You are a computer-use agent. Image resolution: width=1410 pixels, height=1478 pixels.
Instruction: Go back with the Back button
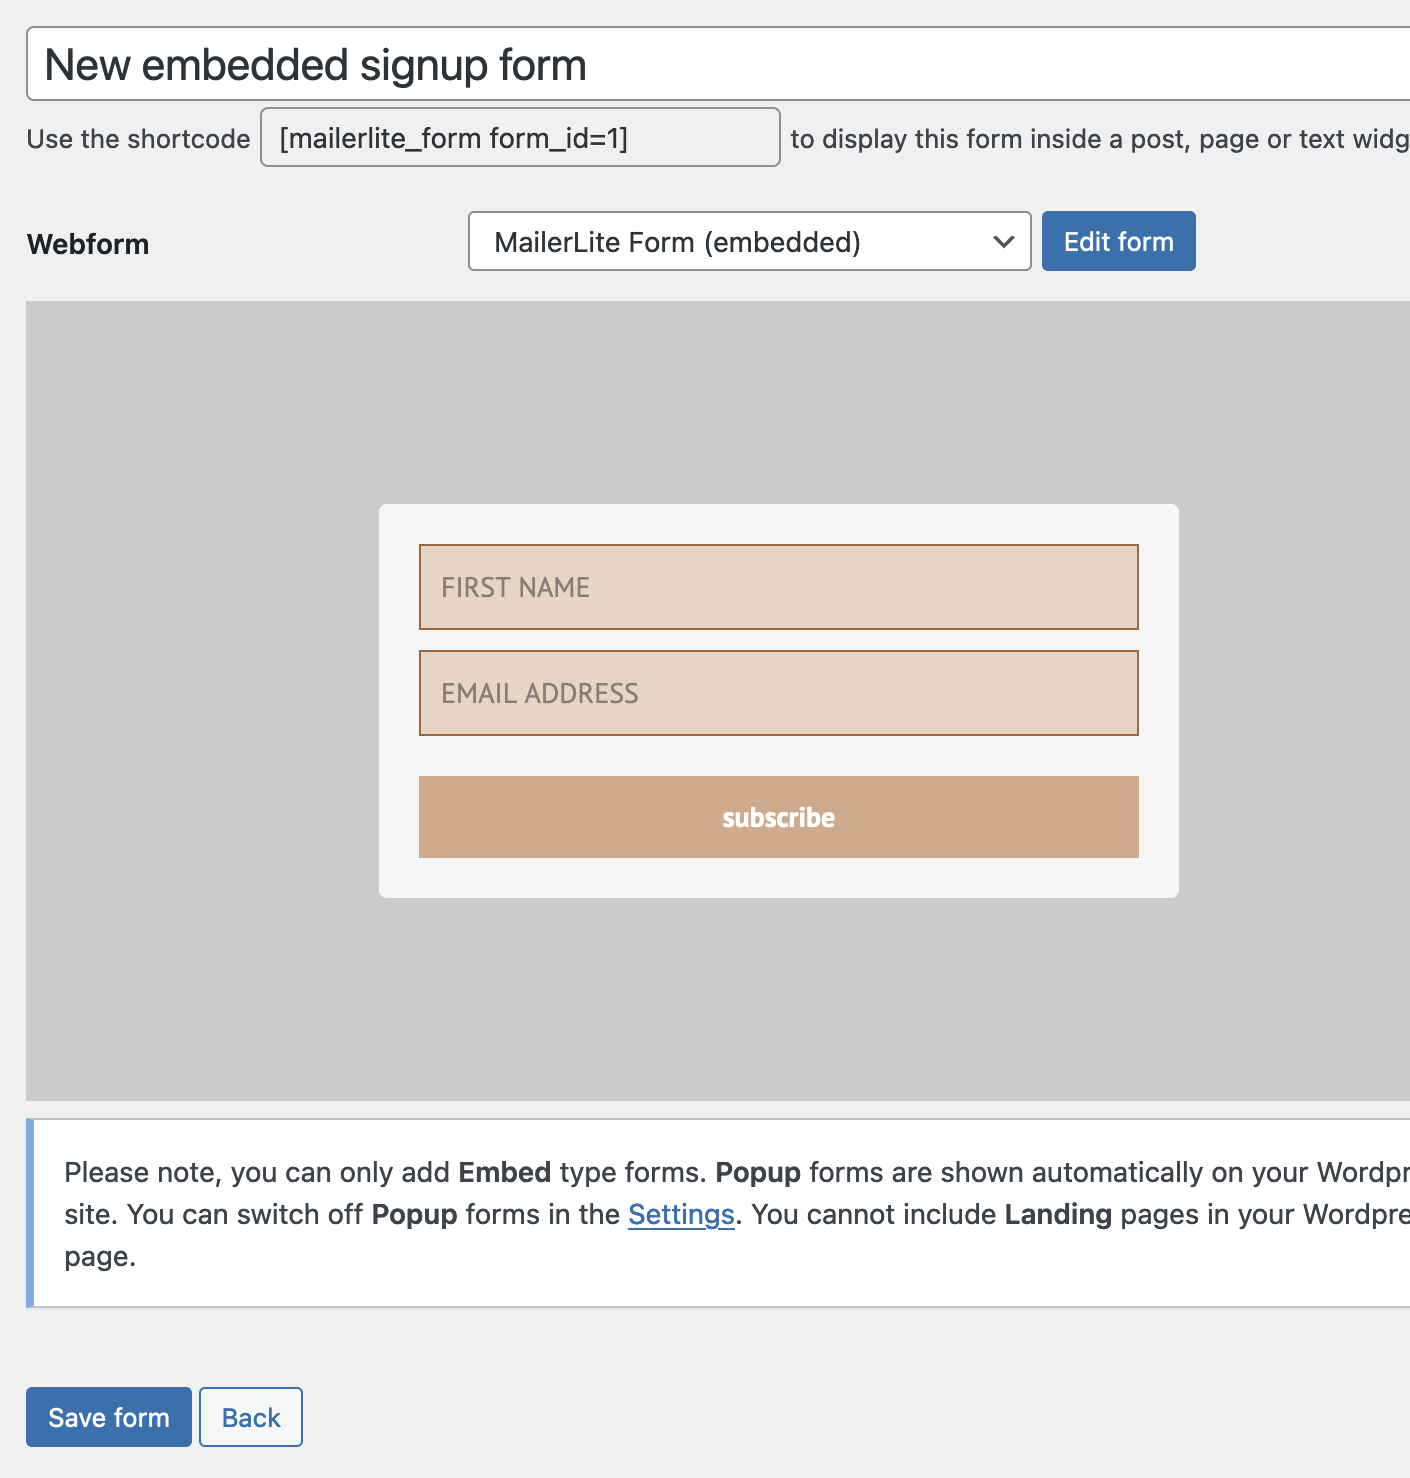tap(251, 1417)
